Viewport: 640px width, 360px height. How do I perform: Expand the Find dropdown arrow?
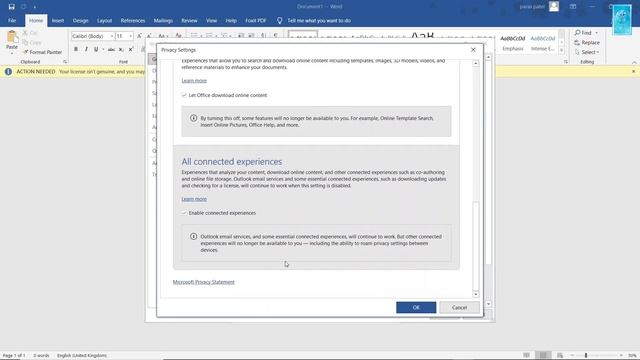pyautogui.click(x=596, y=33)
